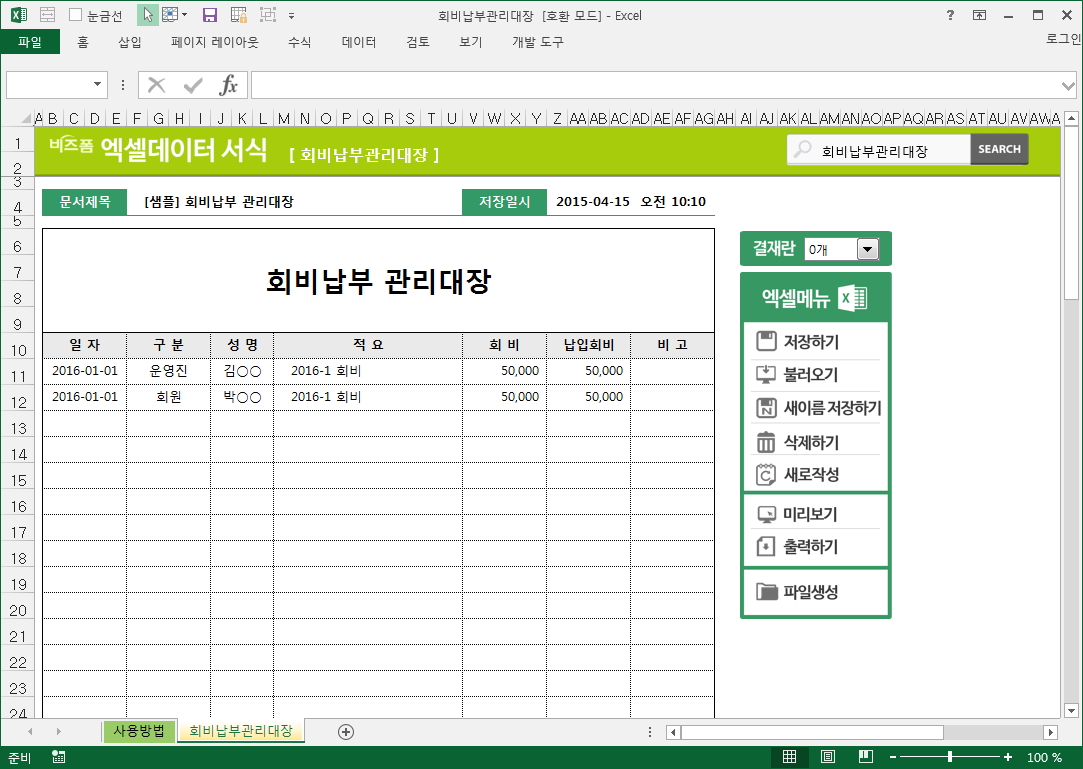Open the 수식 ribbon tab
The image size is (1083, 769).
[299, 42]
